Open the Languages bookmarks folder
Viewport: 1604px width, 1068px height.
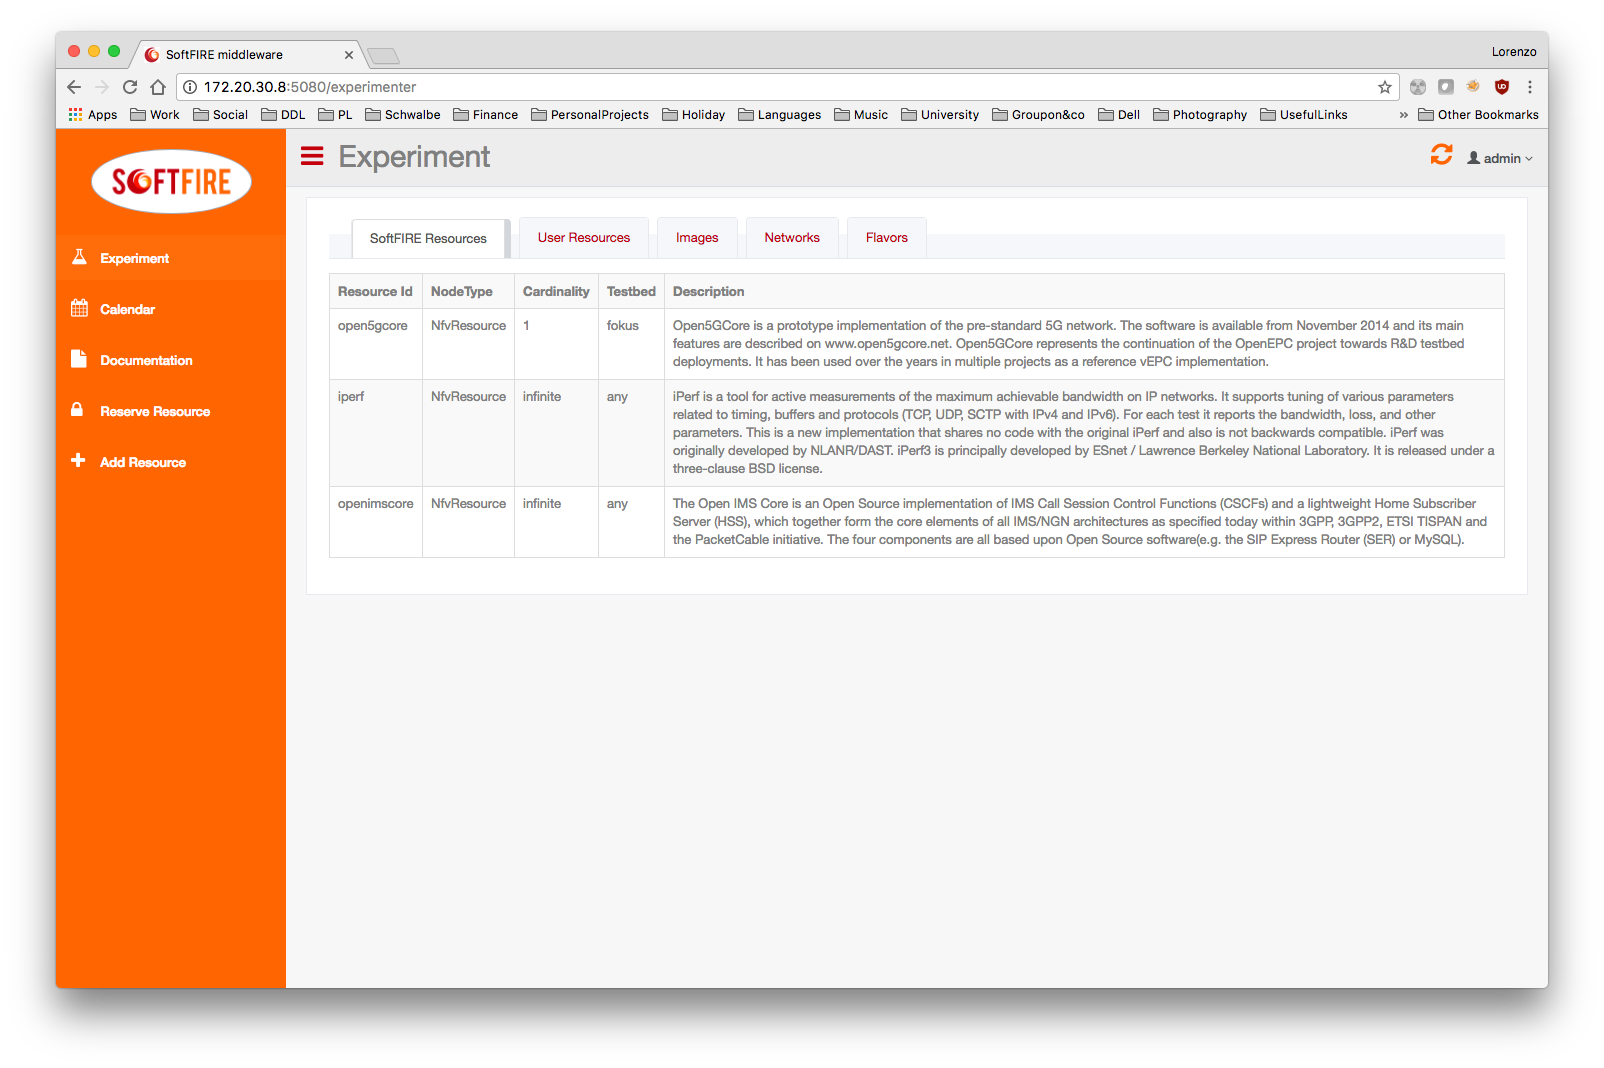(x=780, y=115)
